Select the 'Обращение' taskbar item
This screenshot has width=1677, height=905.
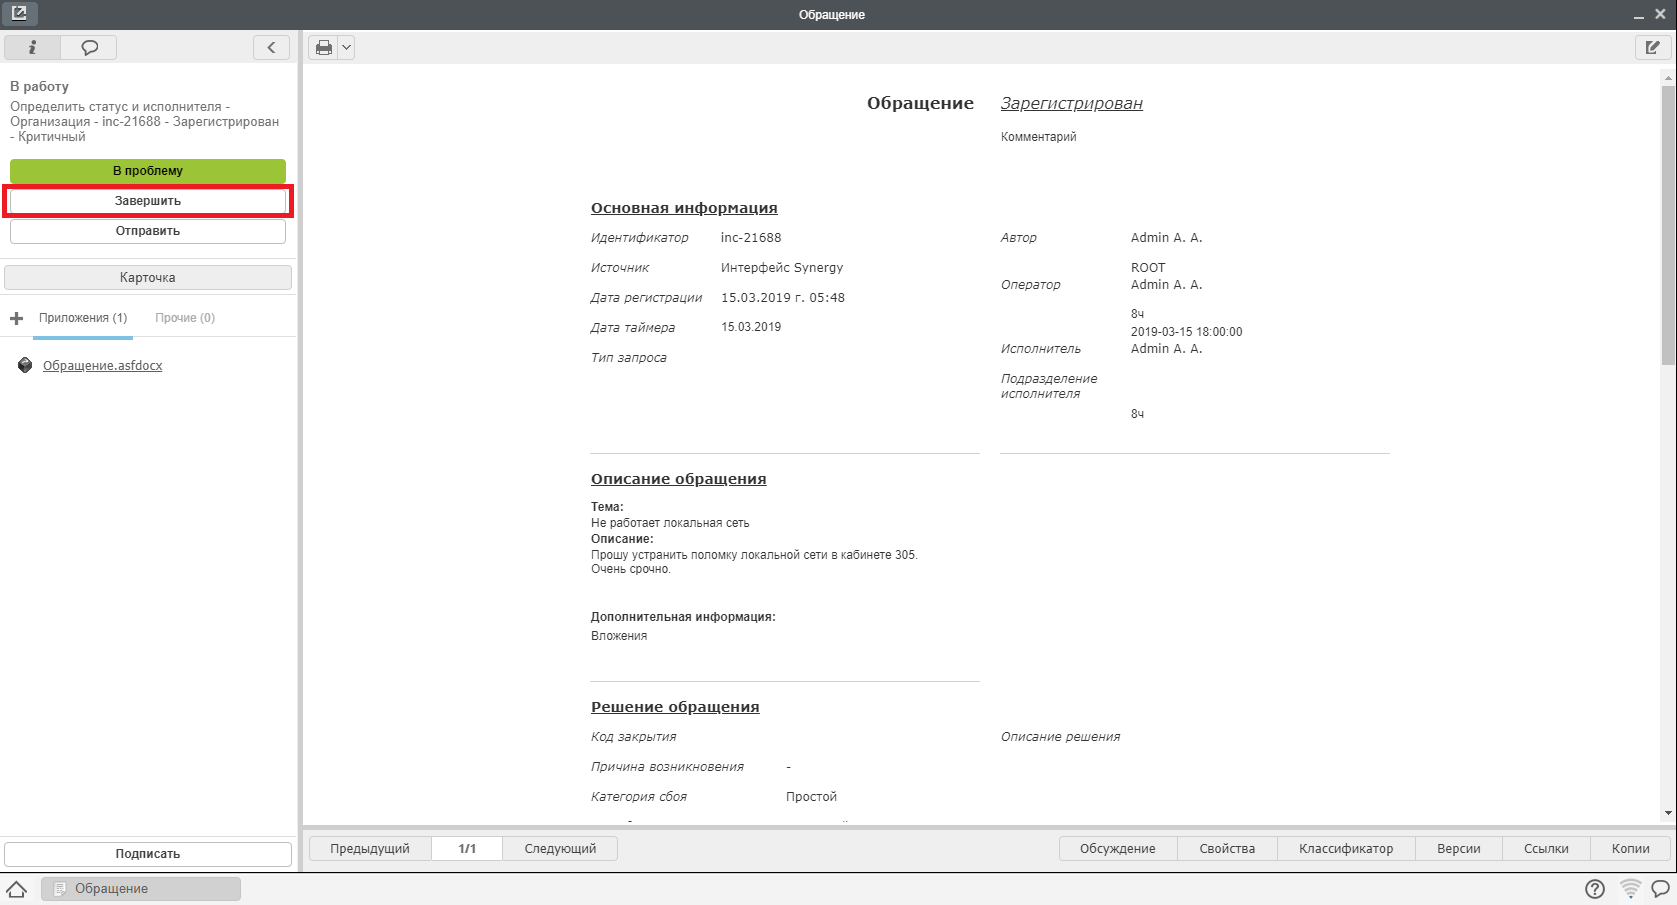click(141, 889)
